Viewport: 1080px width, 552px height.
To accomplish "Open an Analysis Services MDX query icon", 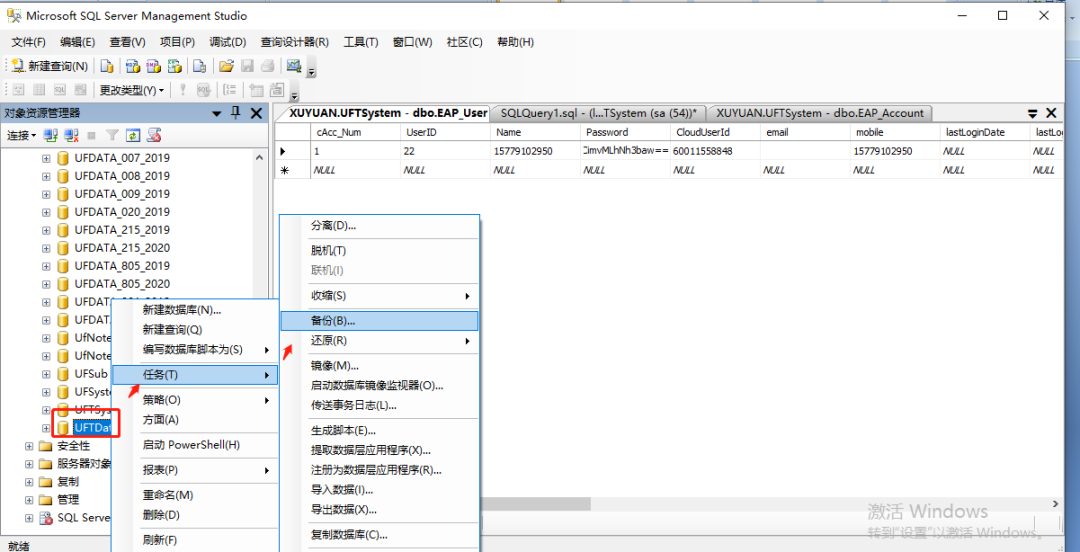I will pos(132,66).
